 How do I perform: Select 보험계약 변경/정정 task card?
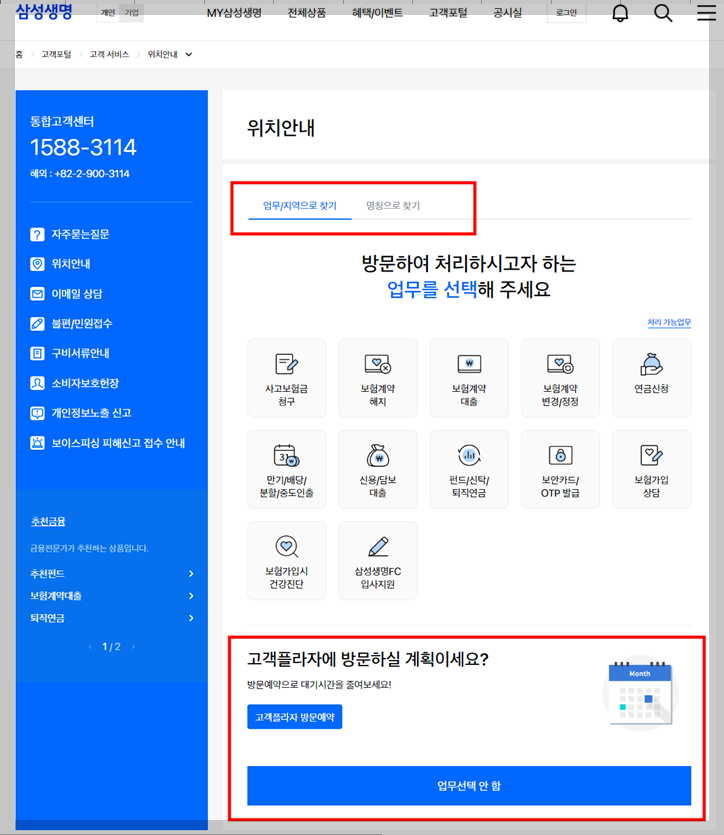coord(561,378)
